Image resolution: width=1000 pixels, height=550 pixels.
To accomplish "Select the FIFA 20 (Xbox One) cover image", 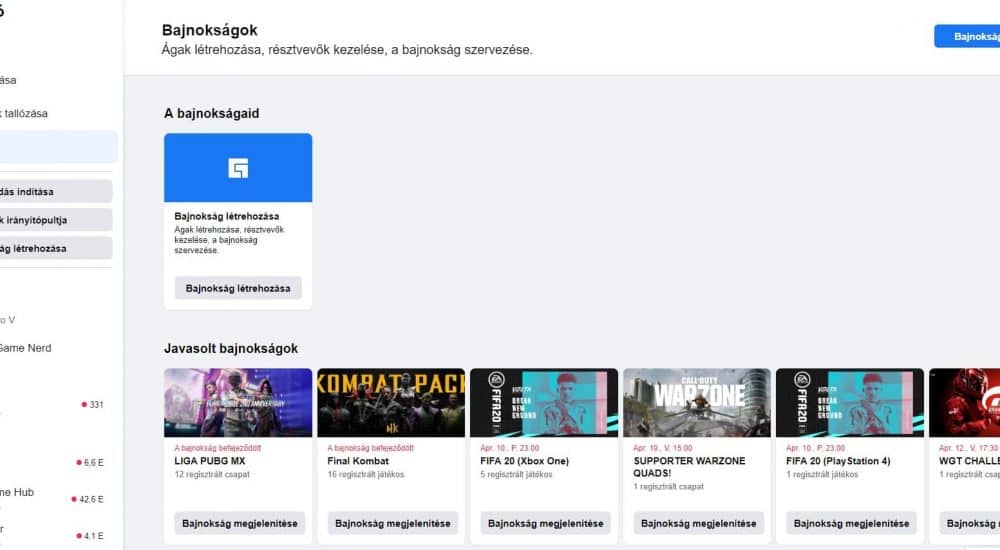I will click(x=544, y=402).
